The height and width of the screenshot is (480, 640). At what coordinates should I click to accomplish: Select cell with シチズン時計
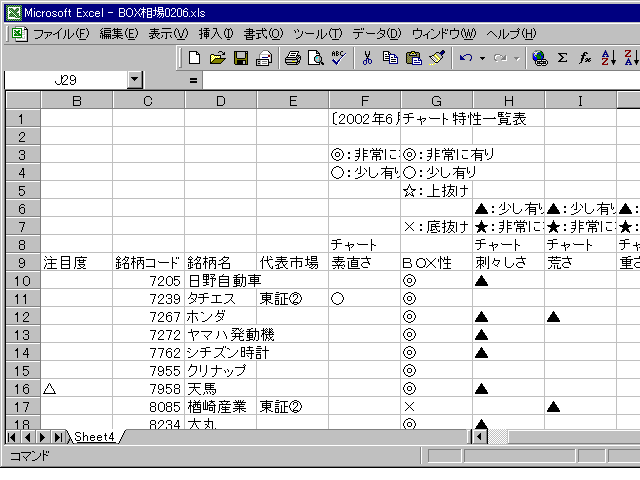(221, 353)
